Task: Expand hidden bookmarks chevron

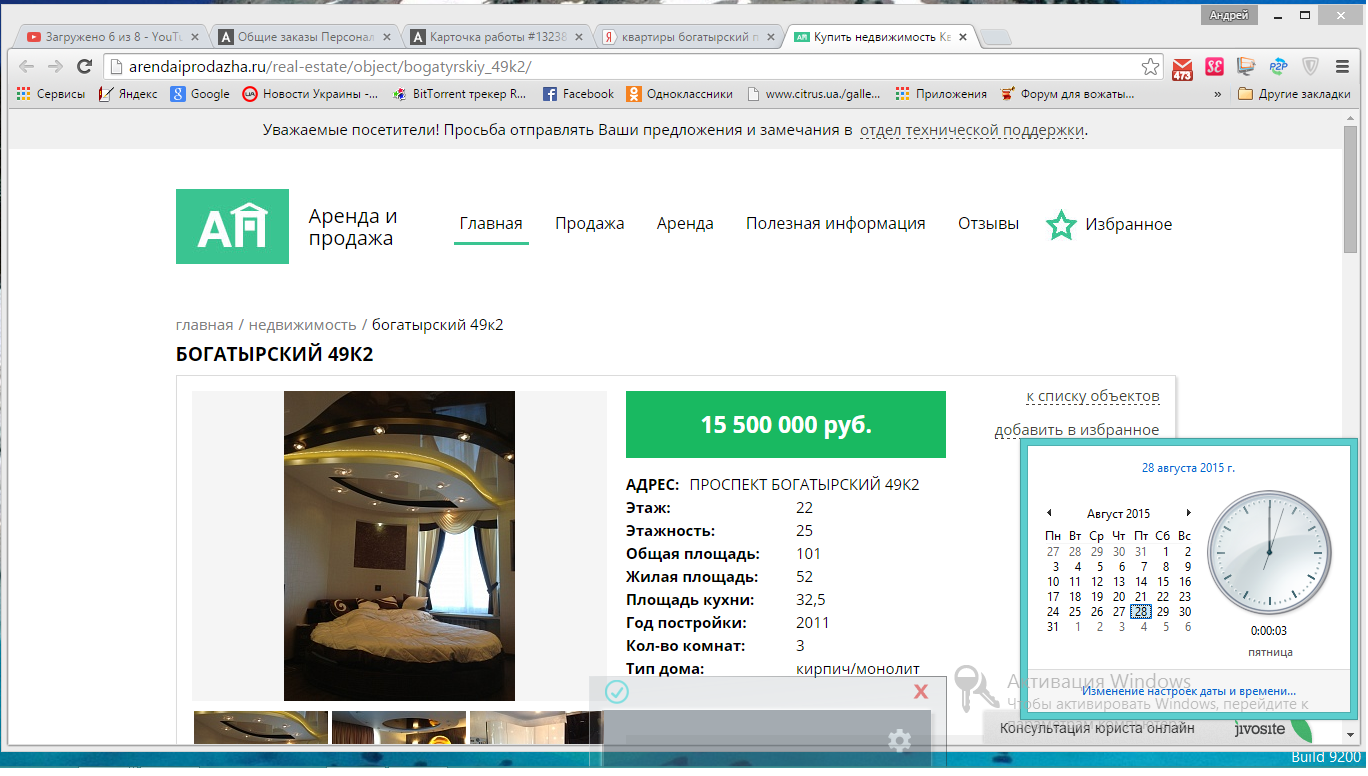Action: click(x=1217, y=94)
